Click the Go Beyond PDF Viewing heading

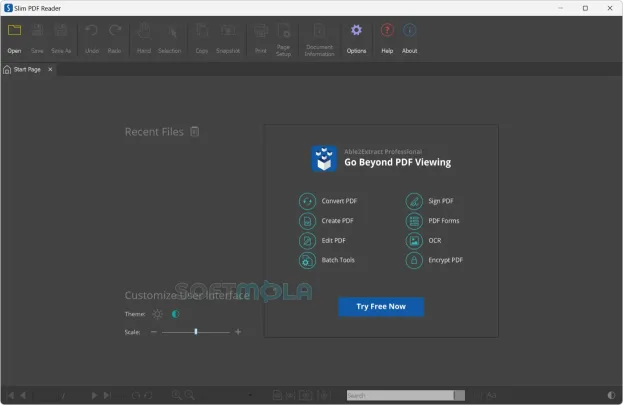(397, 162)
